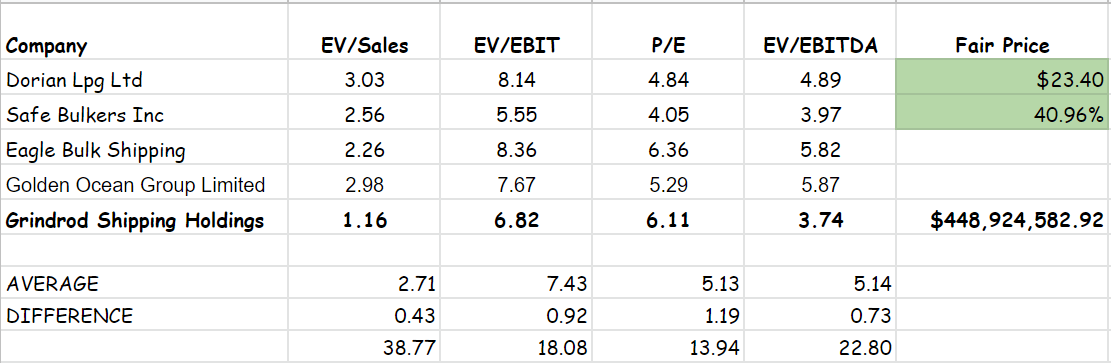
Task: Click the Fair Price header cell
Action: pos(1002,32)
